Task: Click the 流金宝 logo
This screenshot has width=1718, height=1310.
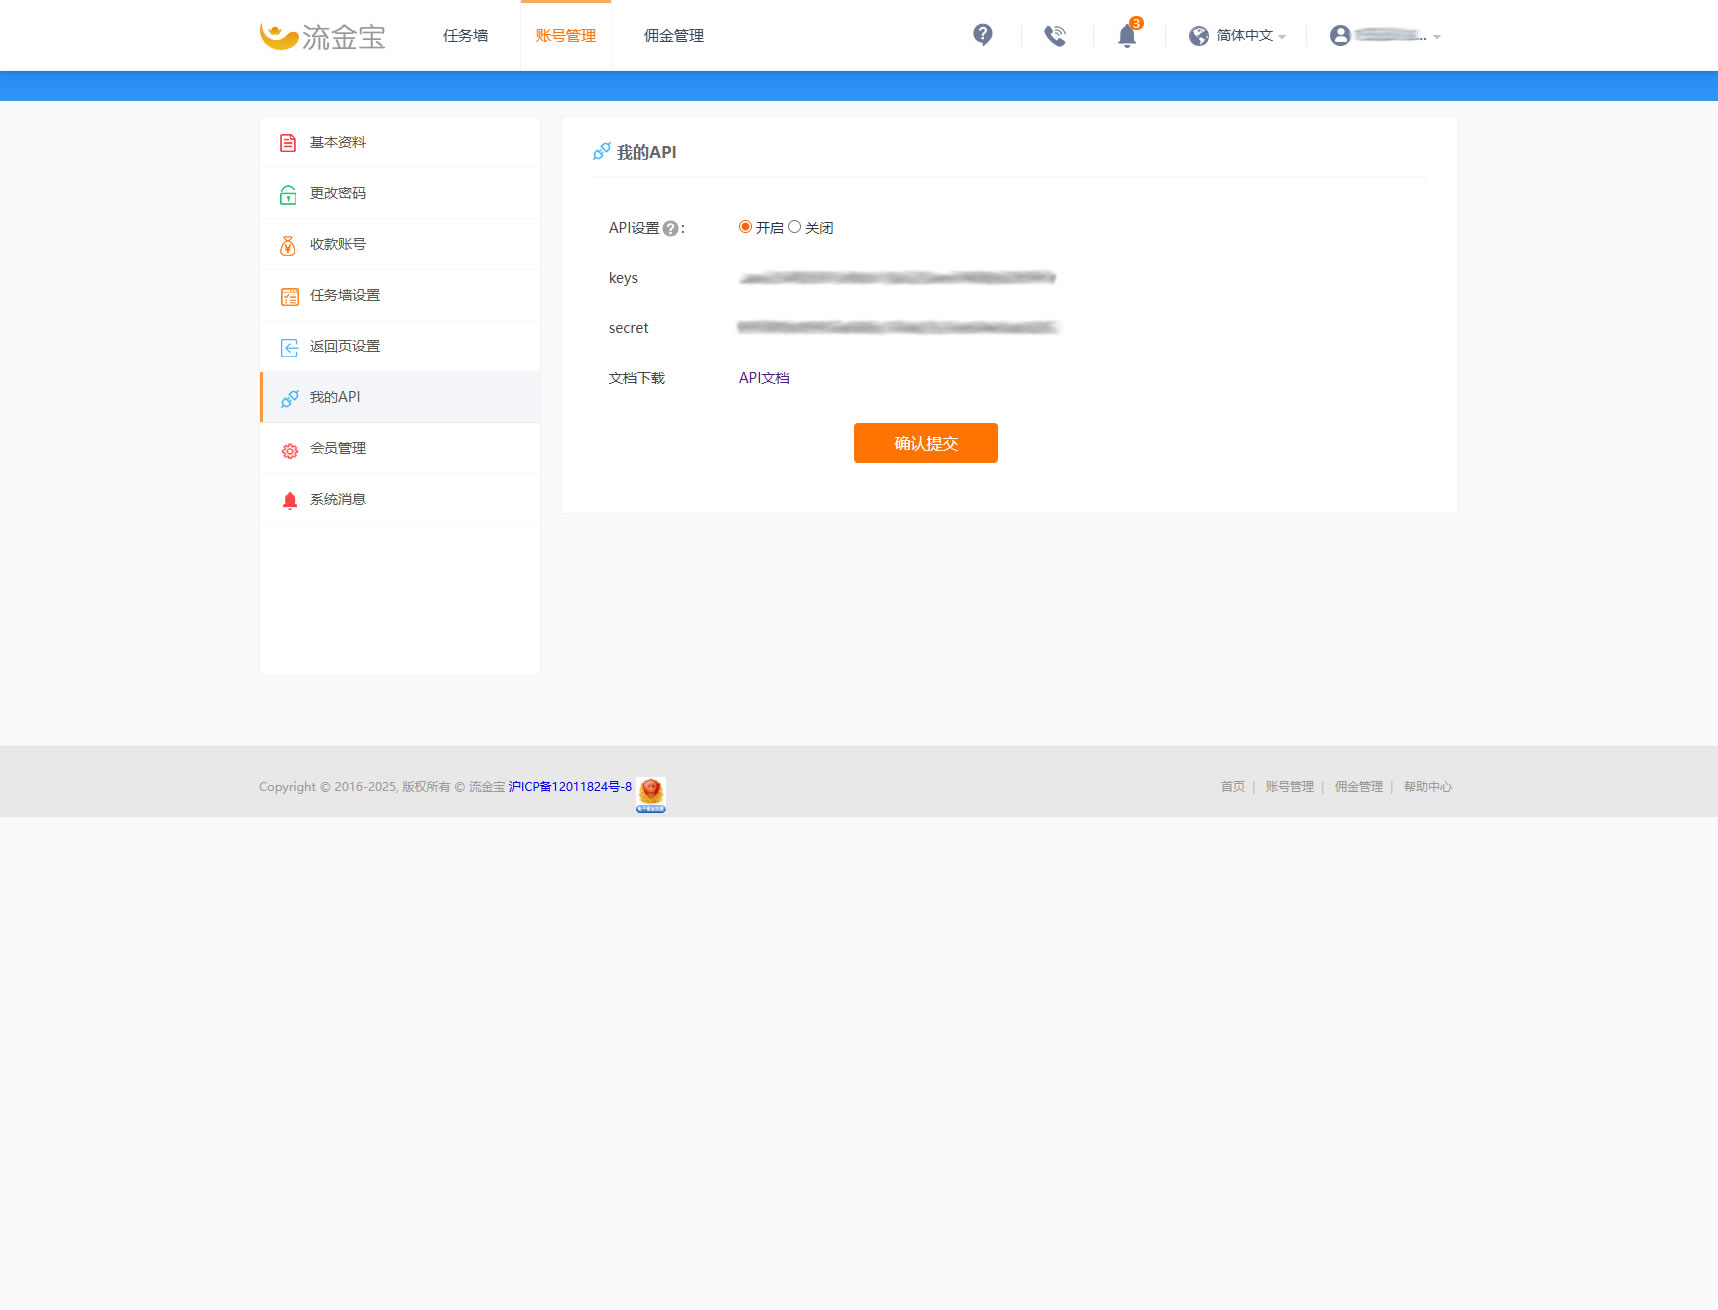Action: pyautogui.click(x=322, y=36)
